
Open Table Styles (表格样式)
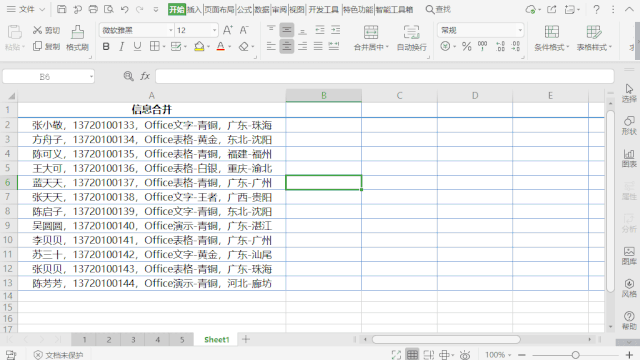594,38
